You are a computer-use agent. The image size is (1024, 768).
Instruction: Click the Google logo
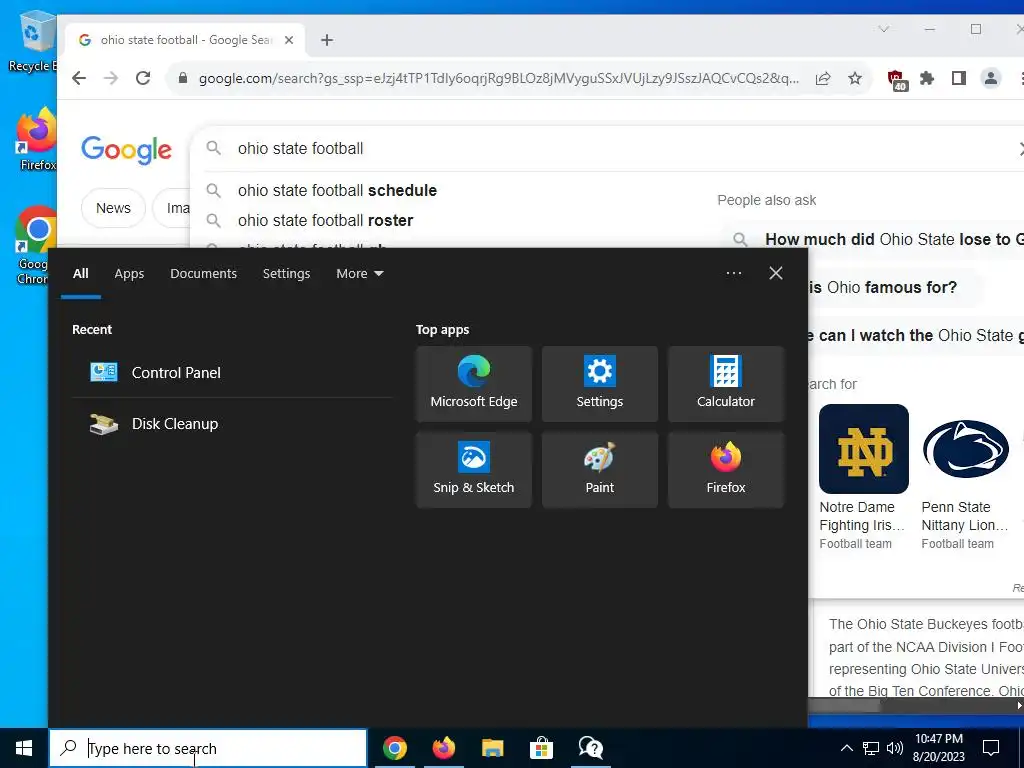click(x=126, y=150)
